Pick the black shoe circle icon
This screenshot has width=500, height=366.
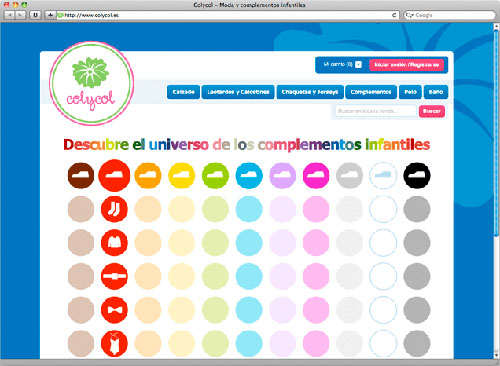pos(417,175)
